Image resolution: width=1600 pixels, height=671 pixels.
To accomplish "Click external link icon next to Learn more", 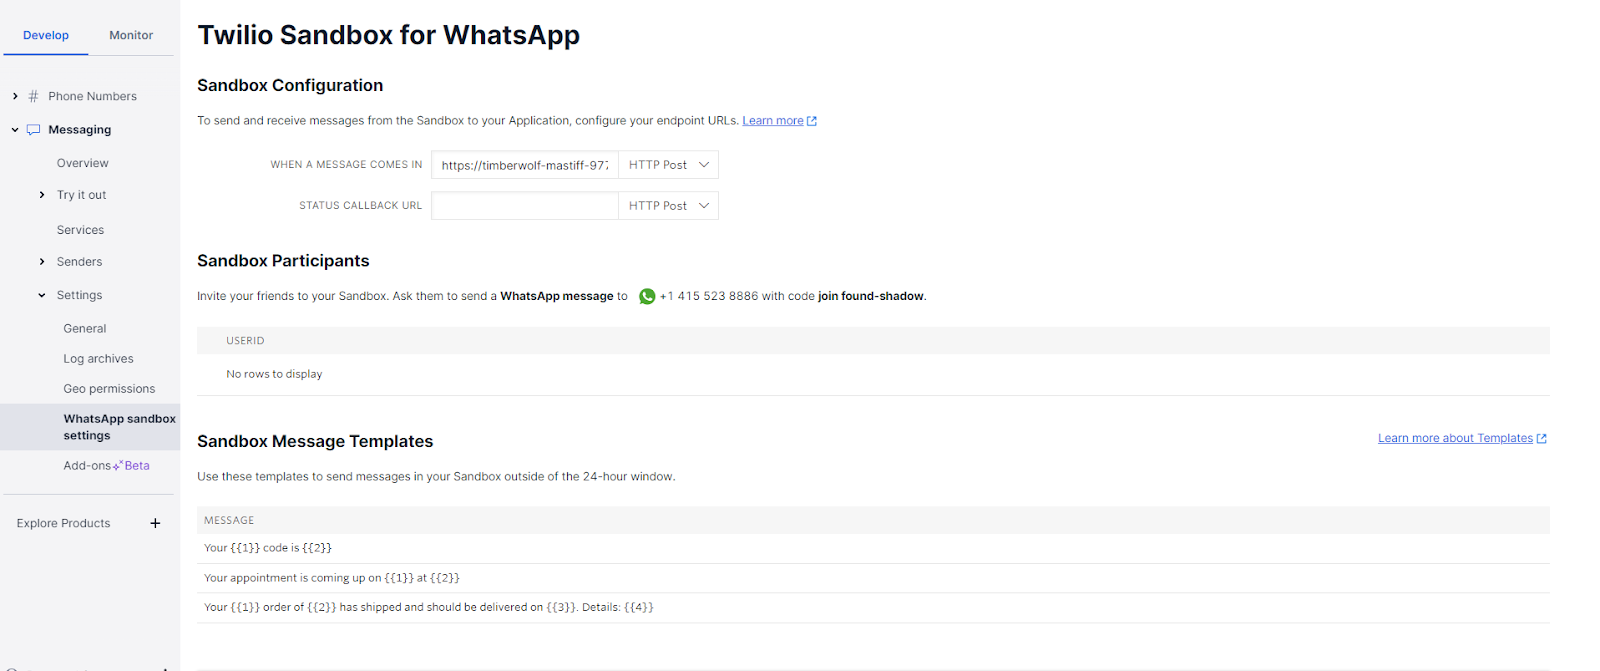I will (812, 121).
